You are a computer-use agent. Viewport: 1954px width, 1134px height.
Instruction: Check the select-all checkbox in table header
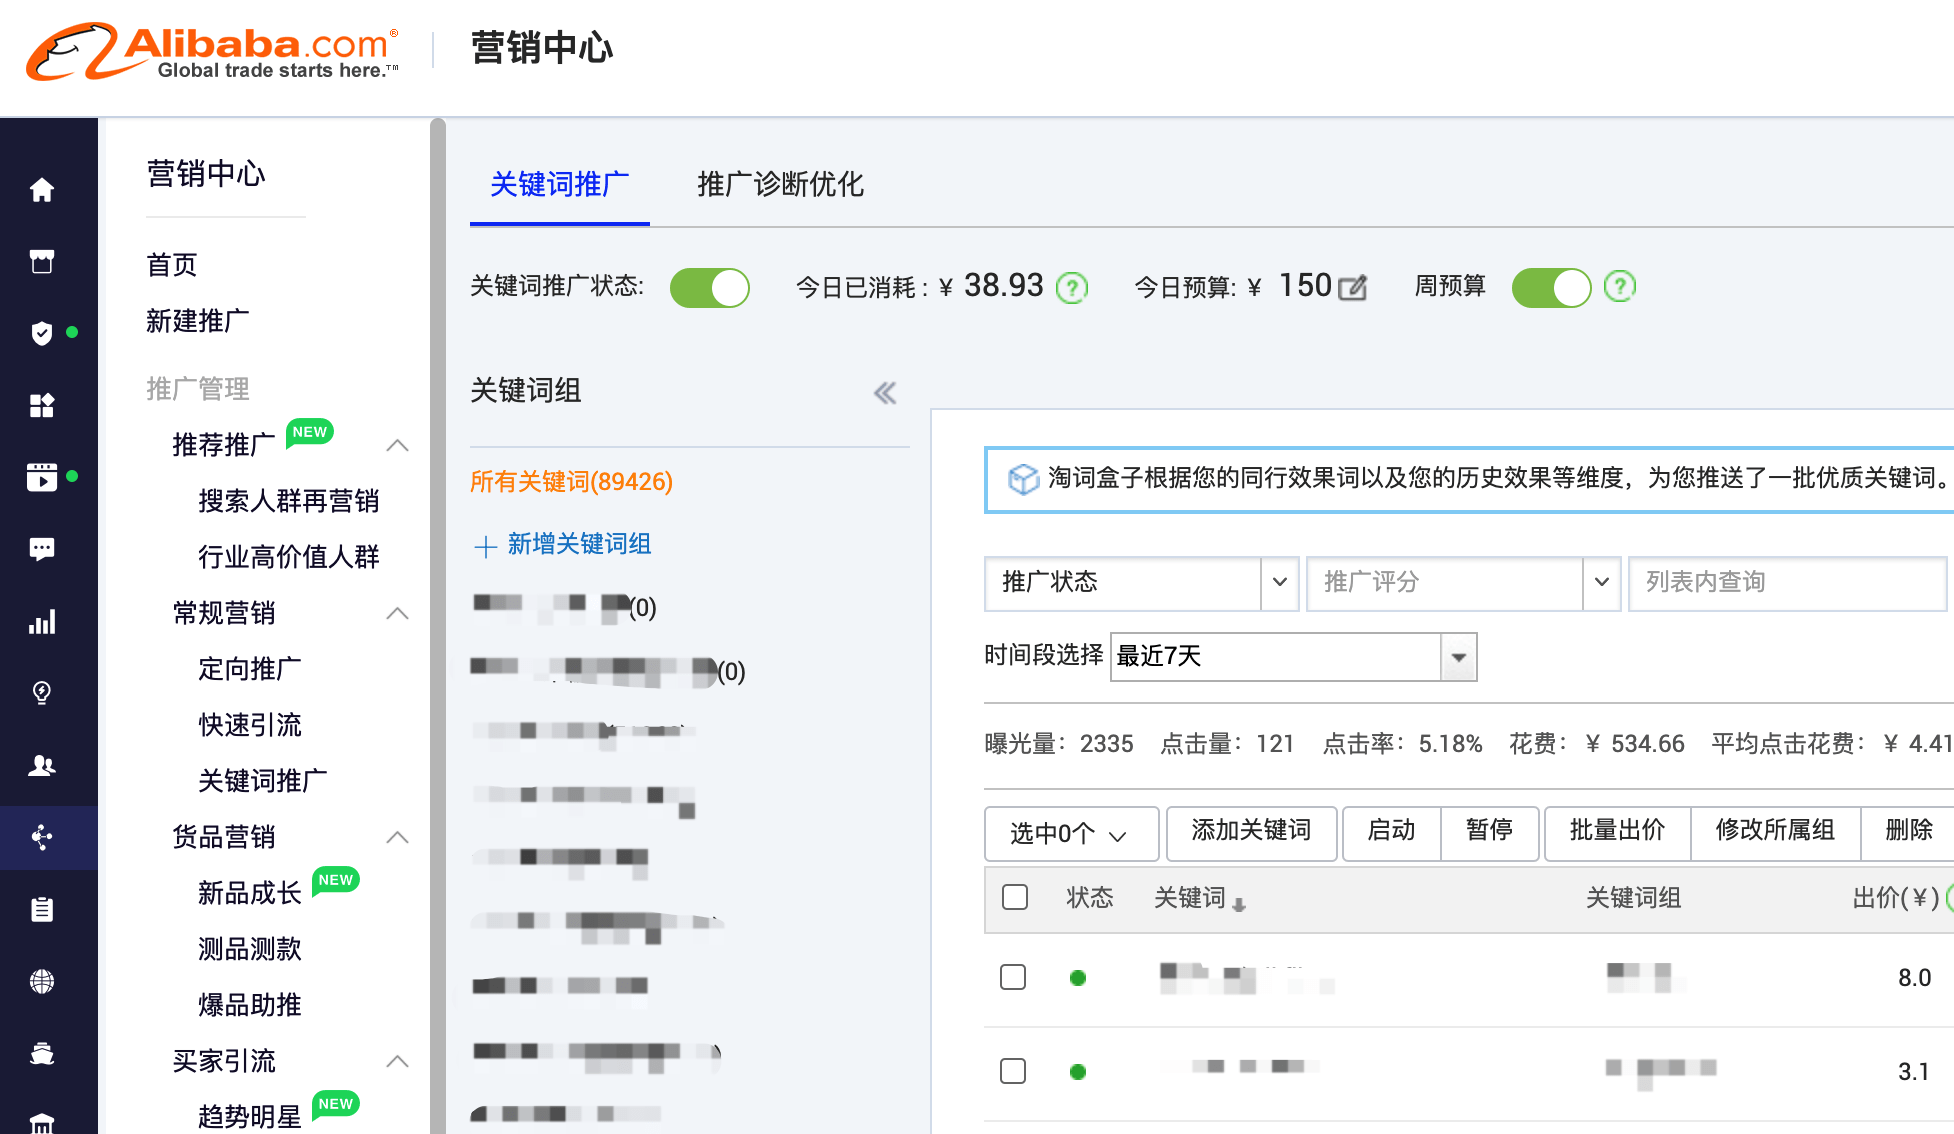coord(1015,897)
